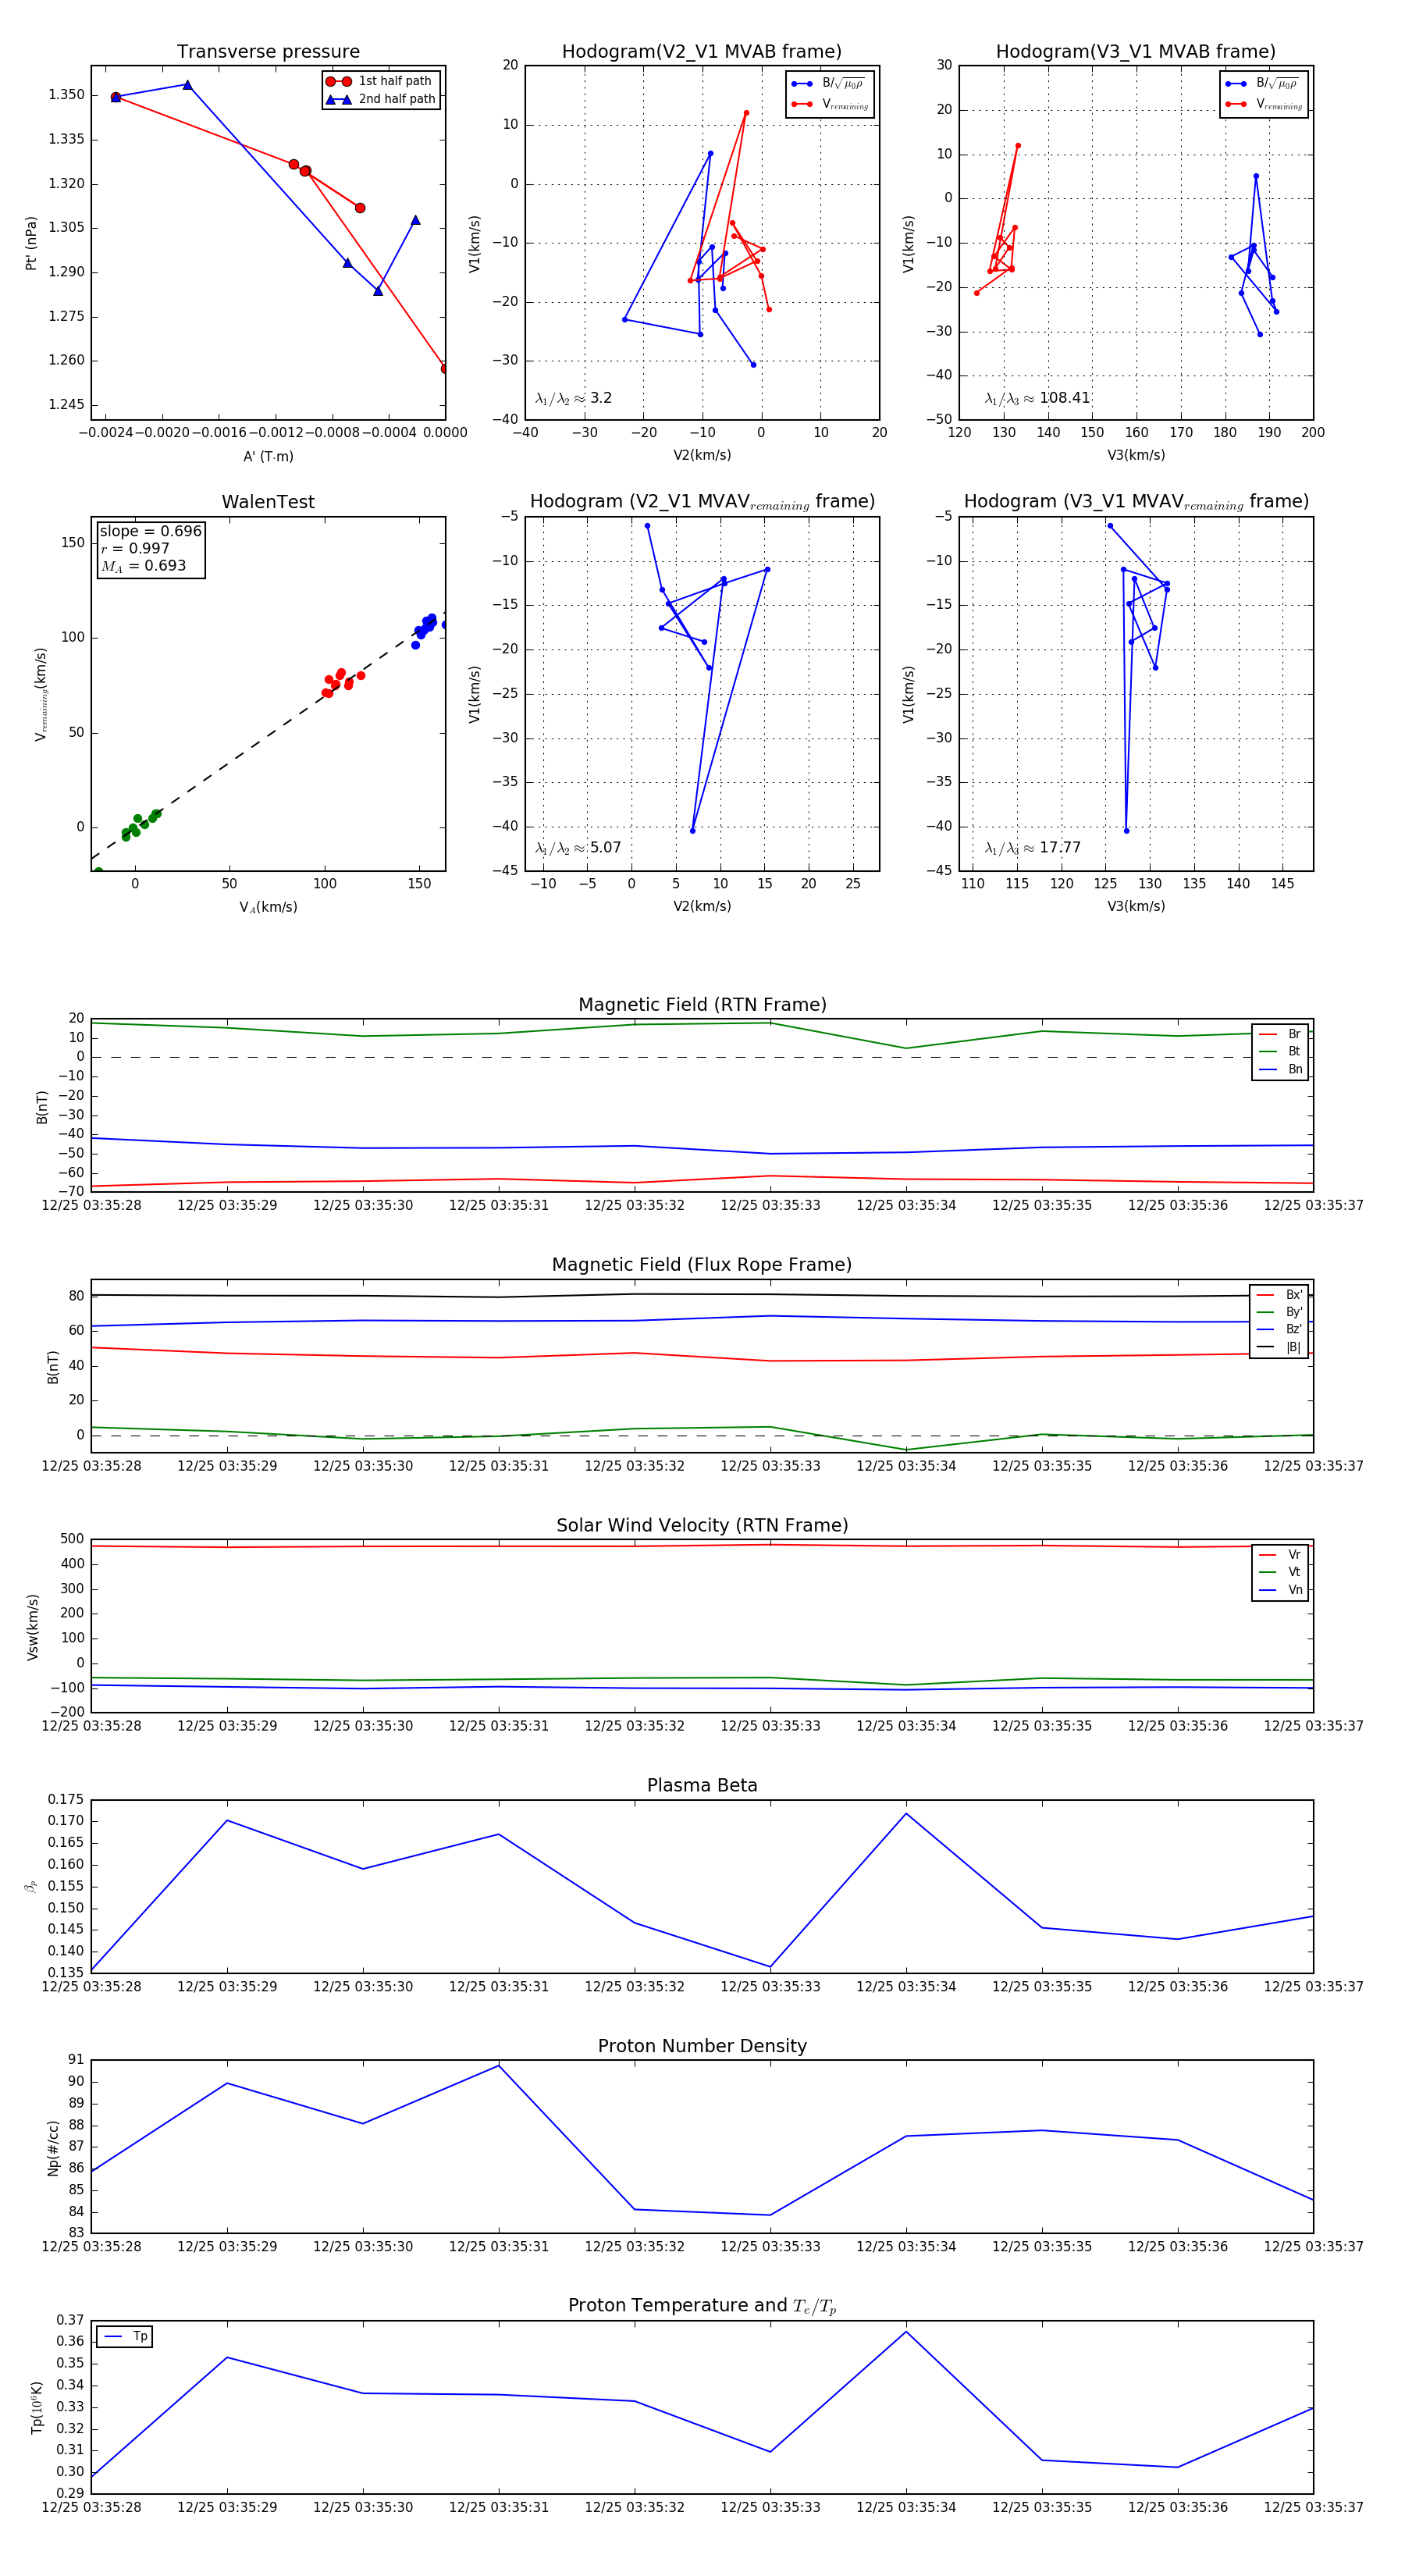Viewport: 1405px width, 2576px height.
Task: Select "1st half path" legend entry
Action: (x=394, y=81)
